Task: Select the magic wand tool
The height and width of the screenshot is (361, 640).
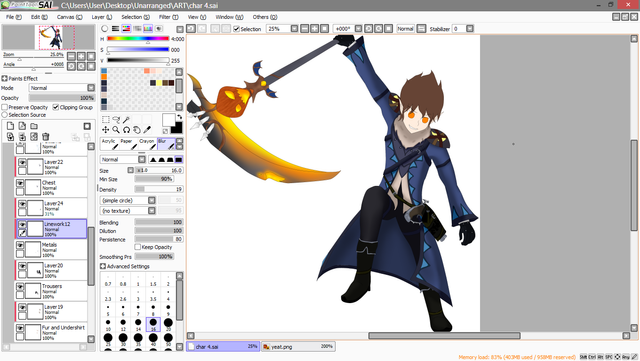Action: tap(127, 119)
